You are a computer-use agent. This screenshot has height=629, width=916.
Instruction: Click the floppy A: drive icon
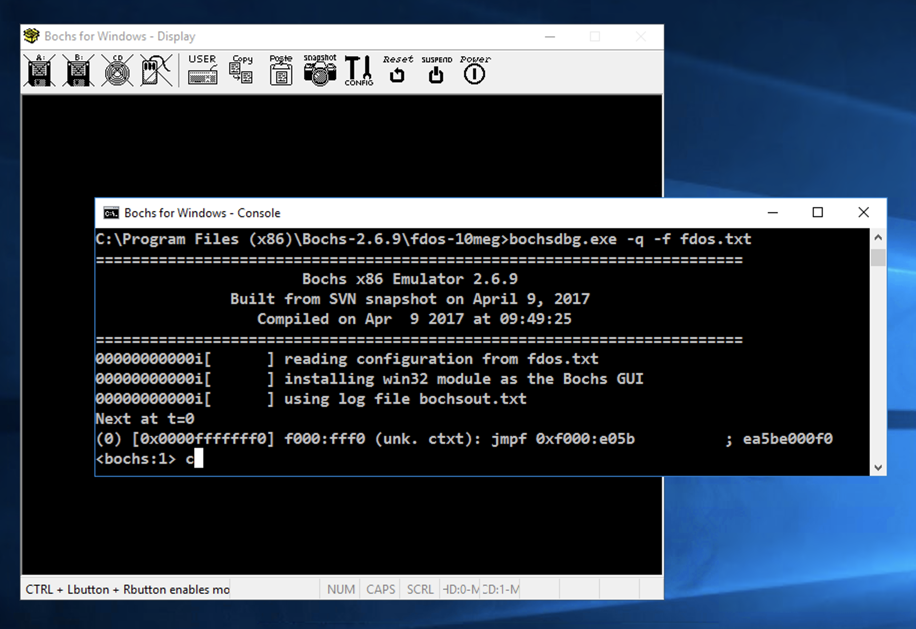[40, 70]
